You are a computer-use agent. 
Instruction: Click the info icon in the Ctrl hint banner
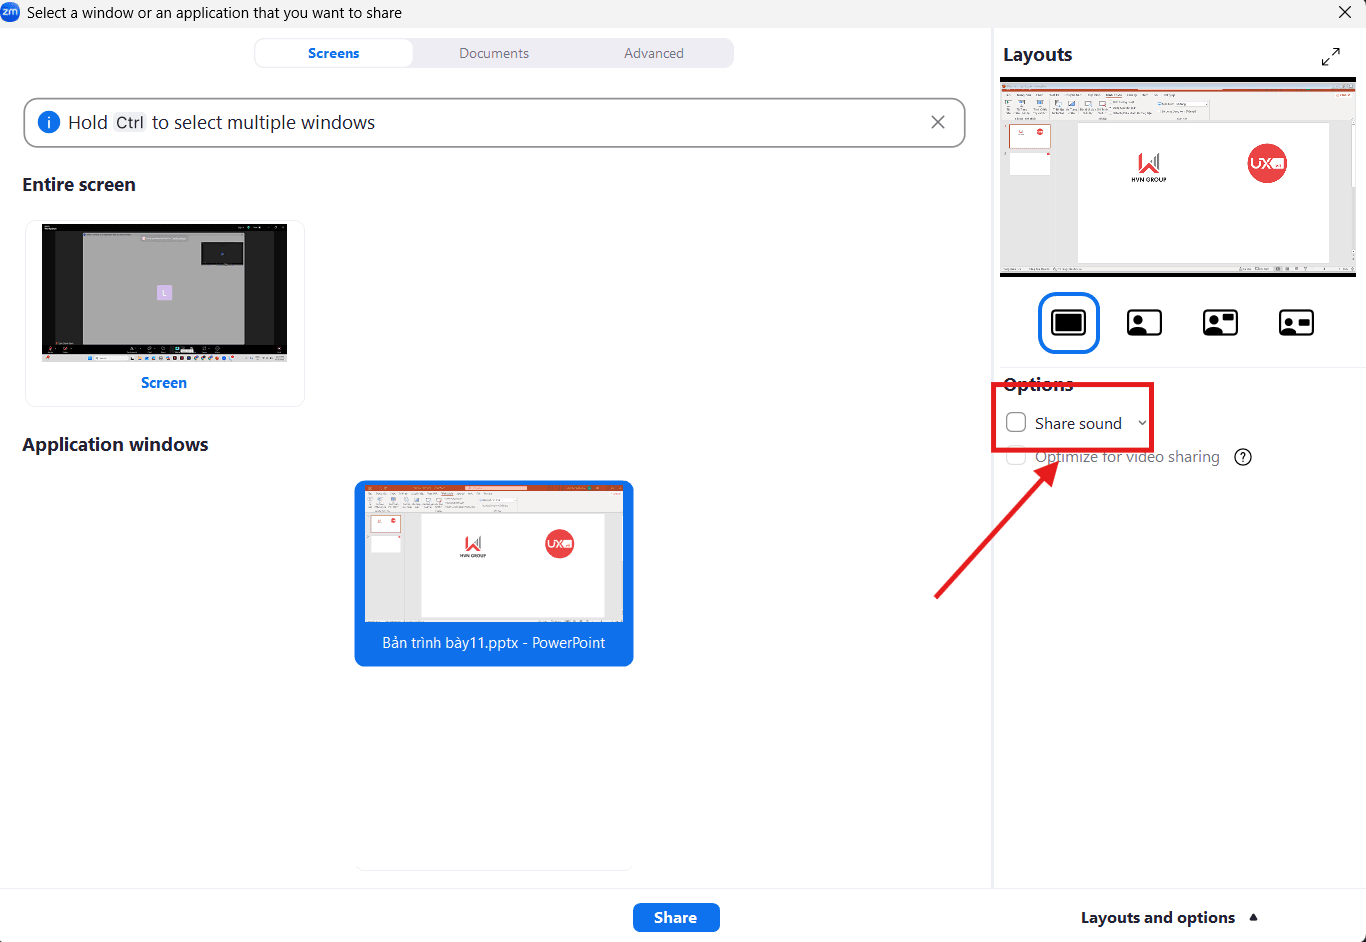coord(49,121)
